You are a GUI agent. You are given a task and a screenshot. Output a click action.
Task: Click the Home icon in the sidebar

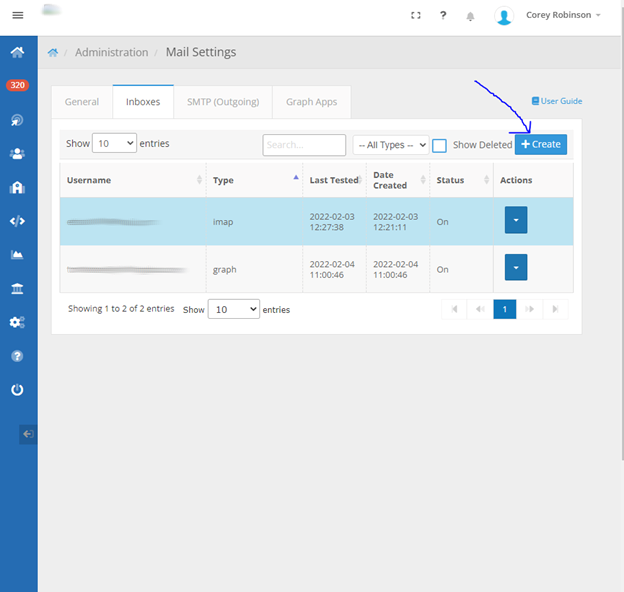tap(17, 52)
